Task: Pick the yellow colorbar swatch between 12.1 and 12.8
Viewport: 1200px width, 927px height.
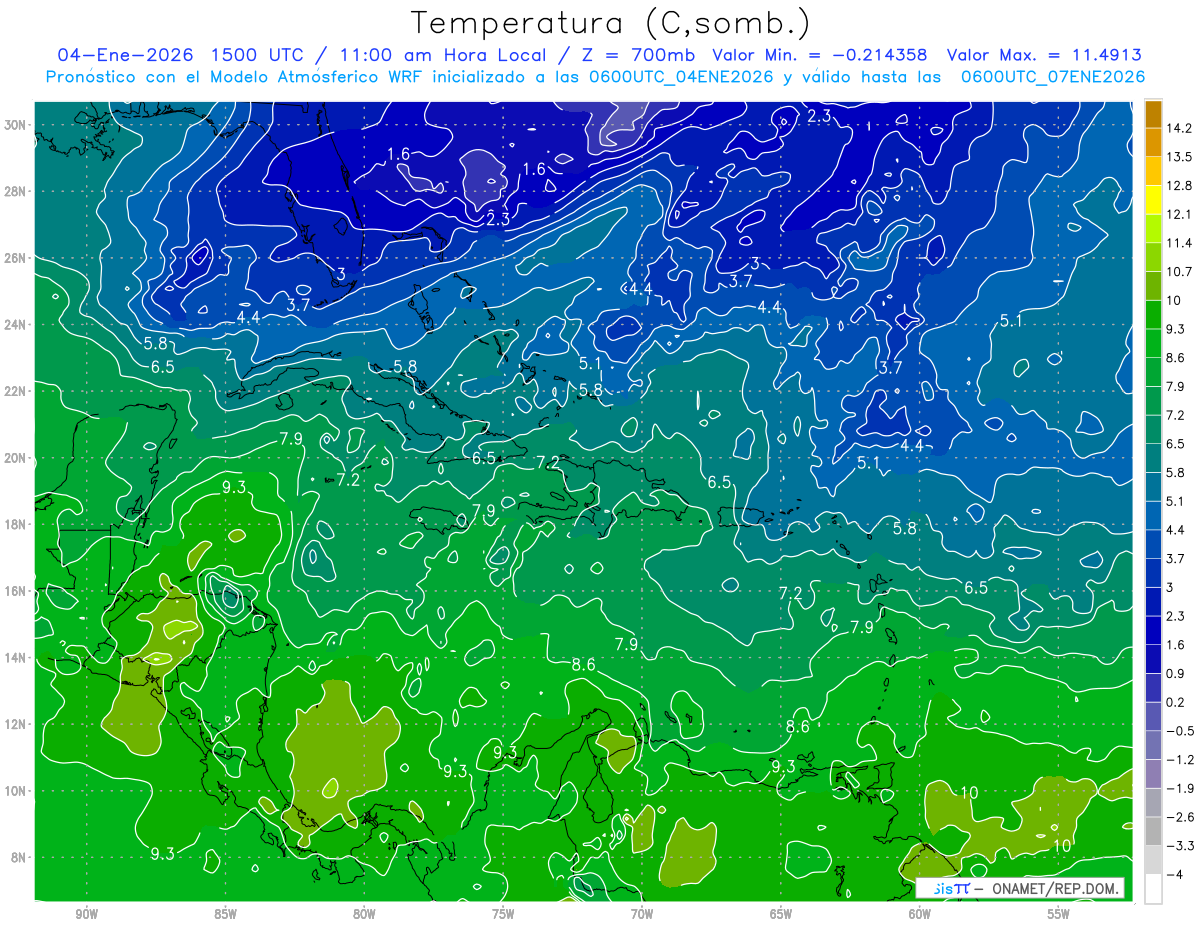Action: tap(1153, 201)
